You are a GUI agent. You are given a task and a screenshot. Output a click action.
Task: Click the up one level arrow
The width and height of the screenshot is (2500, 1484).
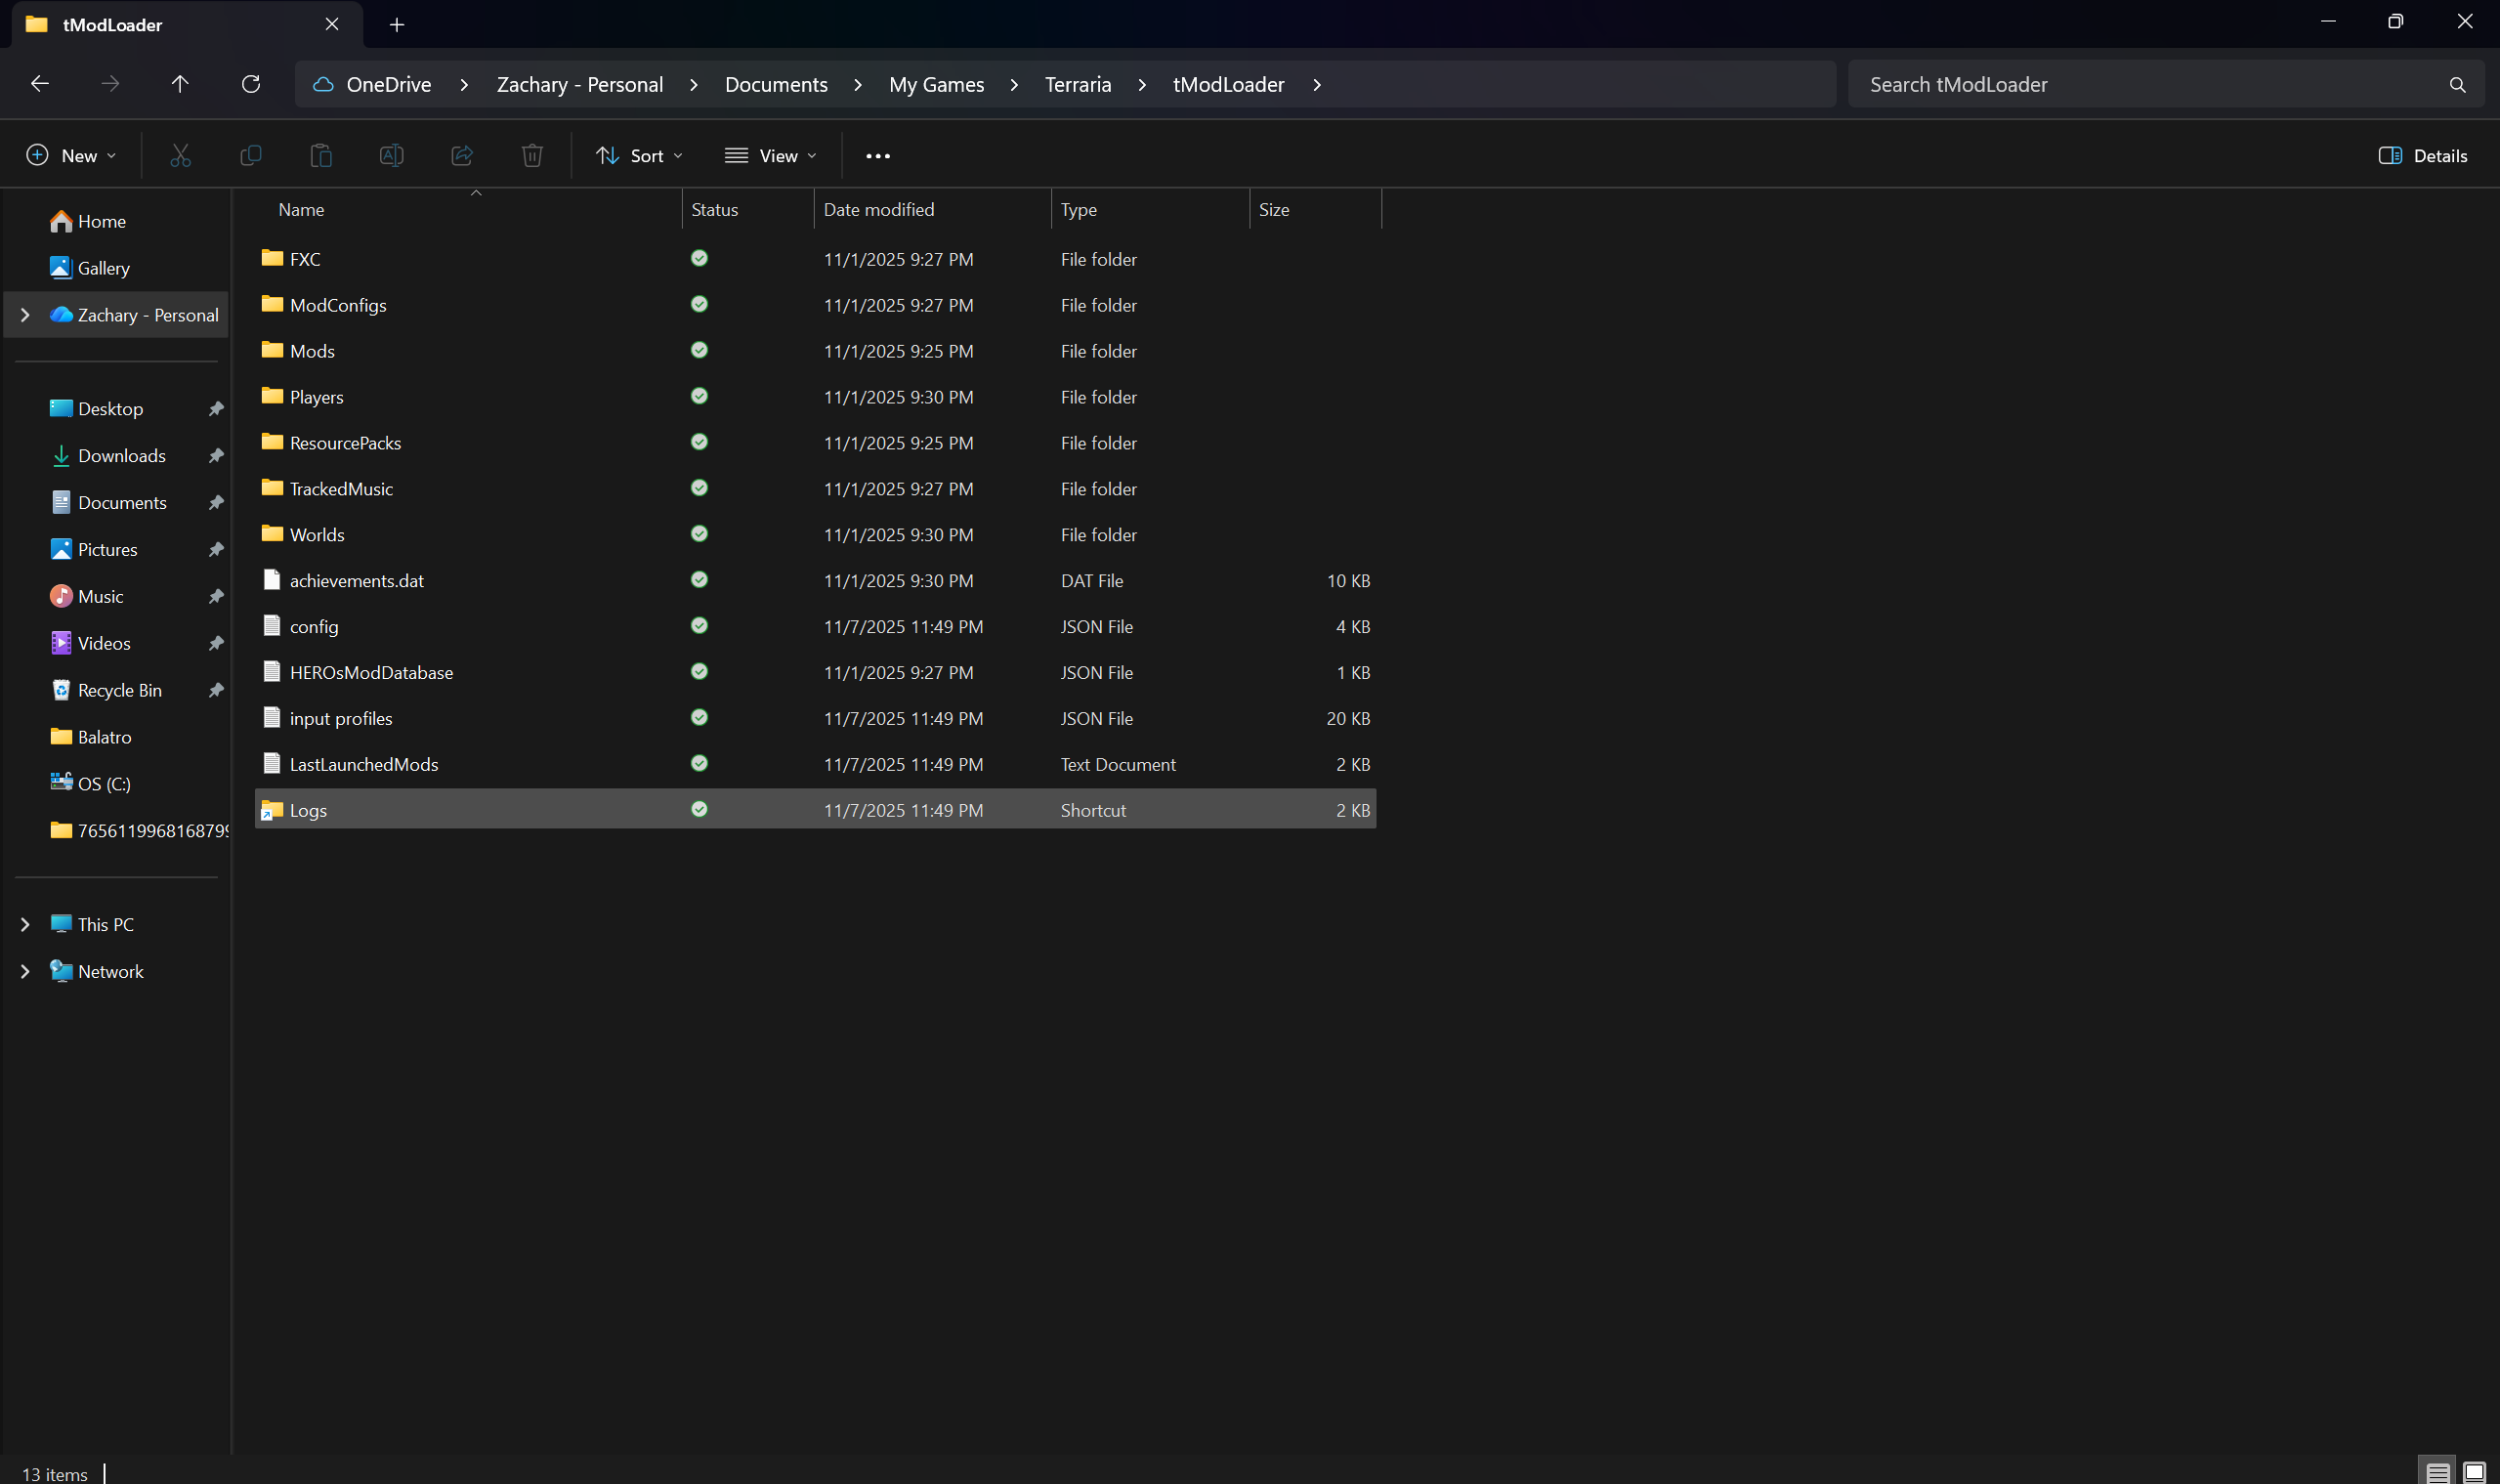click(180, 84)
